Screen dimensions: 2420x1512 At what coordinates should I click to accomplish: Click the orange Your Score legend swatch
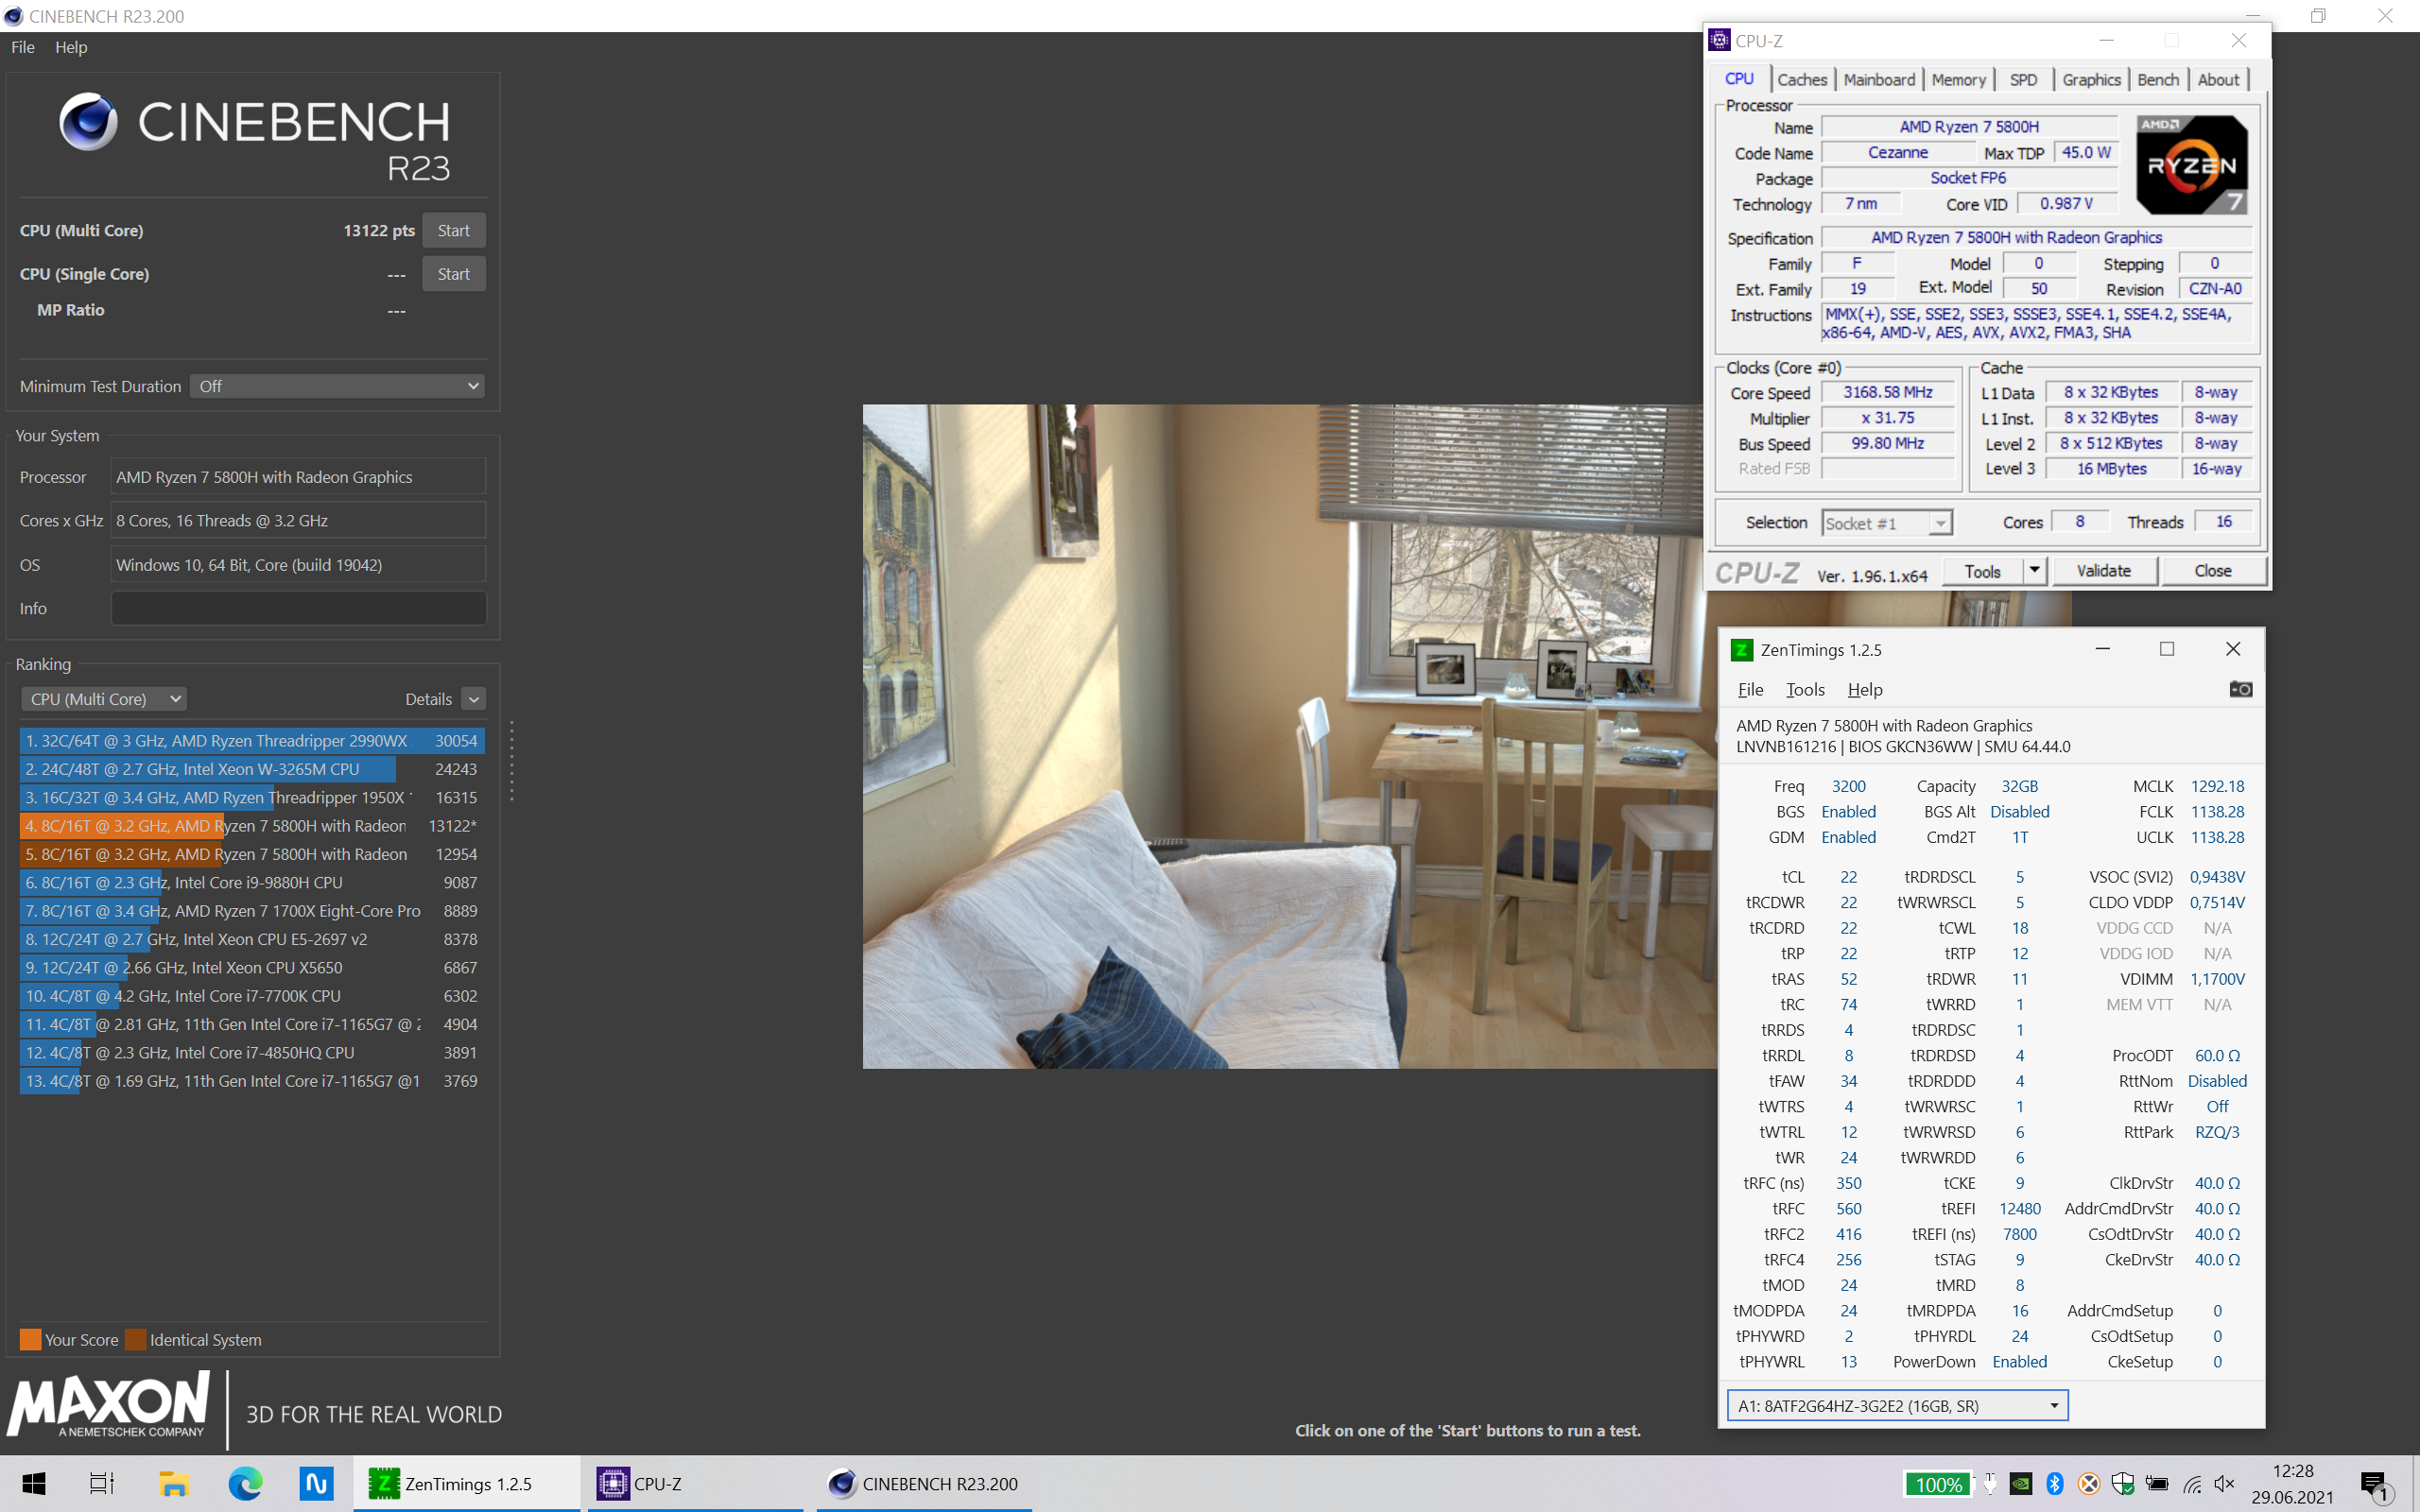pyautogui.click(x=29, y=1339)
